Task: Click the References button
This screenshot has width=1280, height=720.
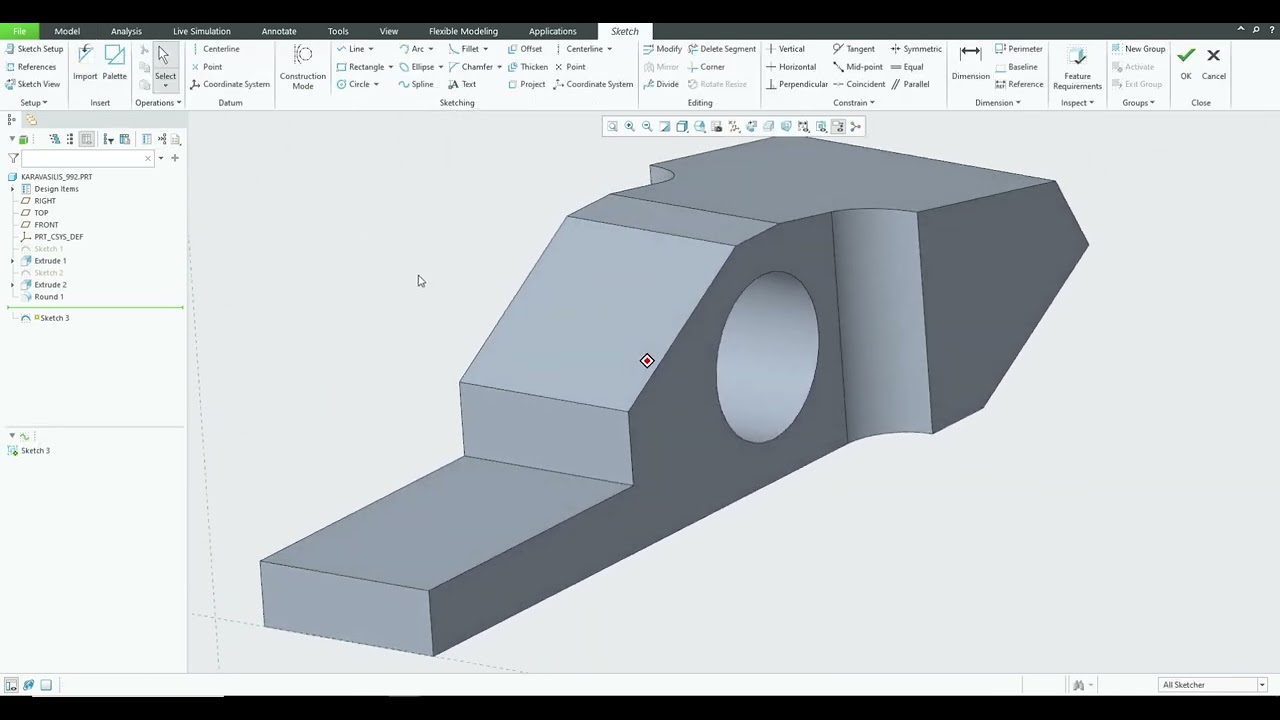Action: pos(30,67)
